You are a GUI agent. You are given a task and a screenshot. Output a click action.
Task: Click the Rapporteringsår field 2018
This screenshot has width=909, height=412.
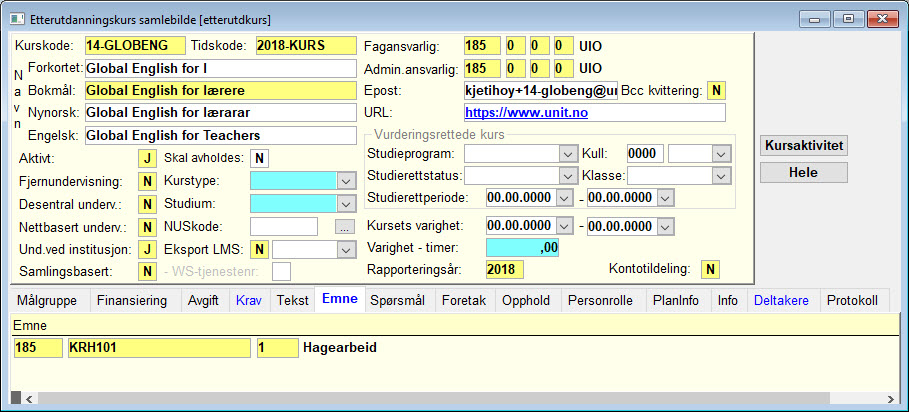coord(504,269)
